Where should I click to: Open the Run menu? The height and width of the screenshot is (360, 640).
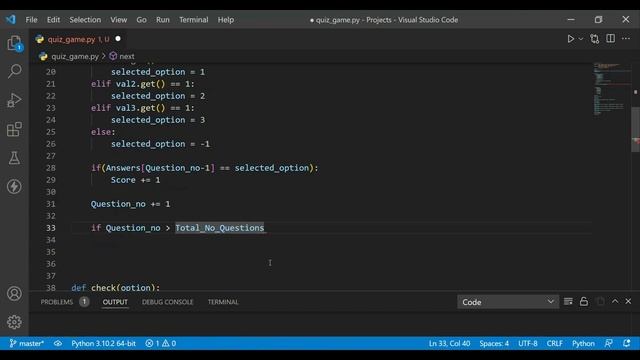(162, 20)
